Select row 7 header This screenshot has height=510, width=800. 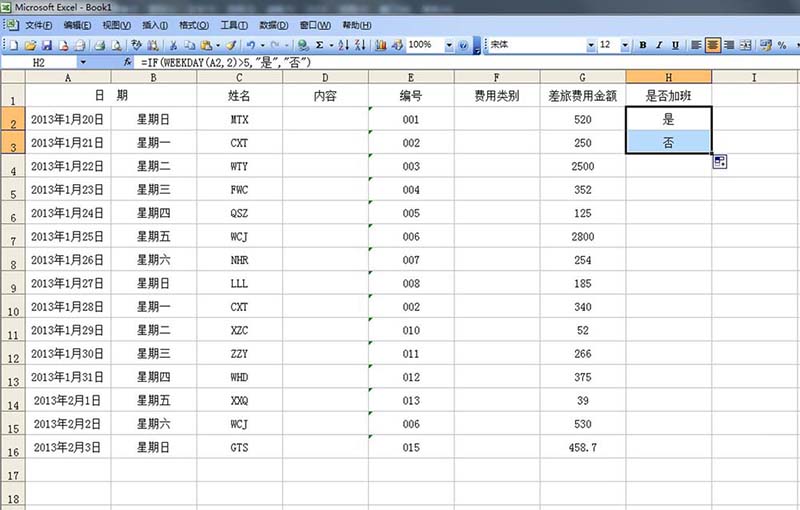[x=13, y=236]
